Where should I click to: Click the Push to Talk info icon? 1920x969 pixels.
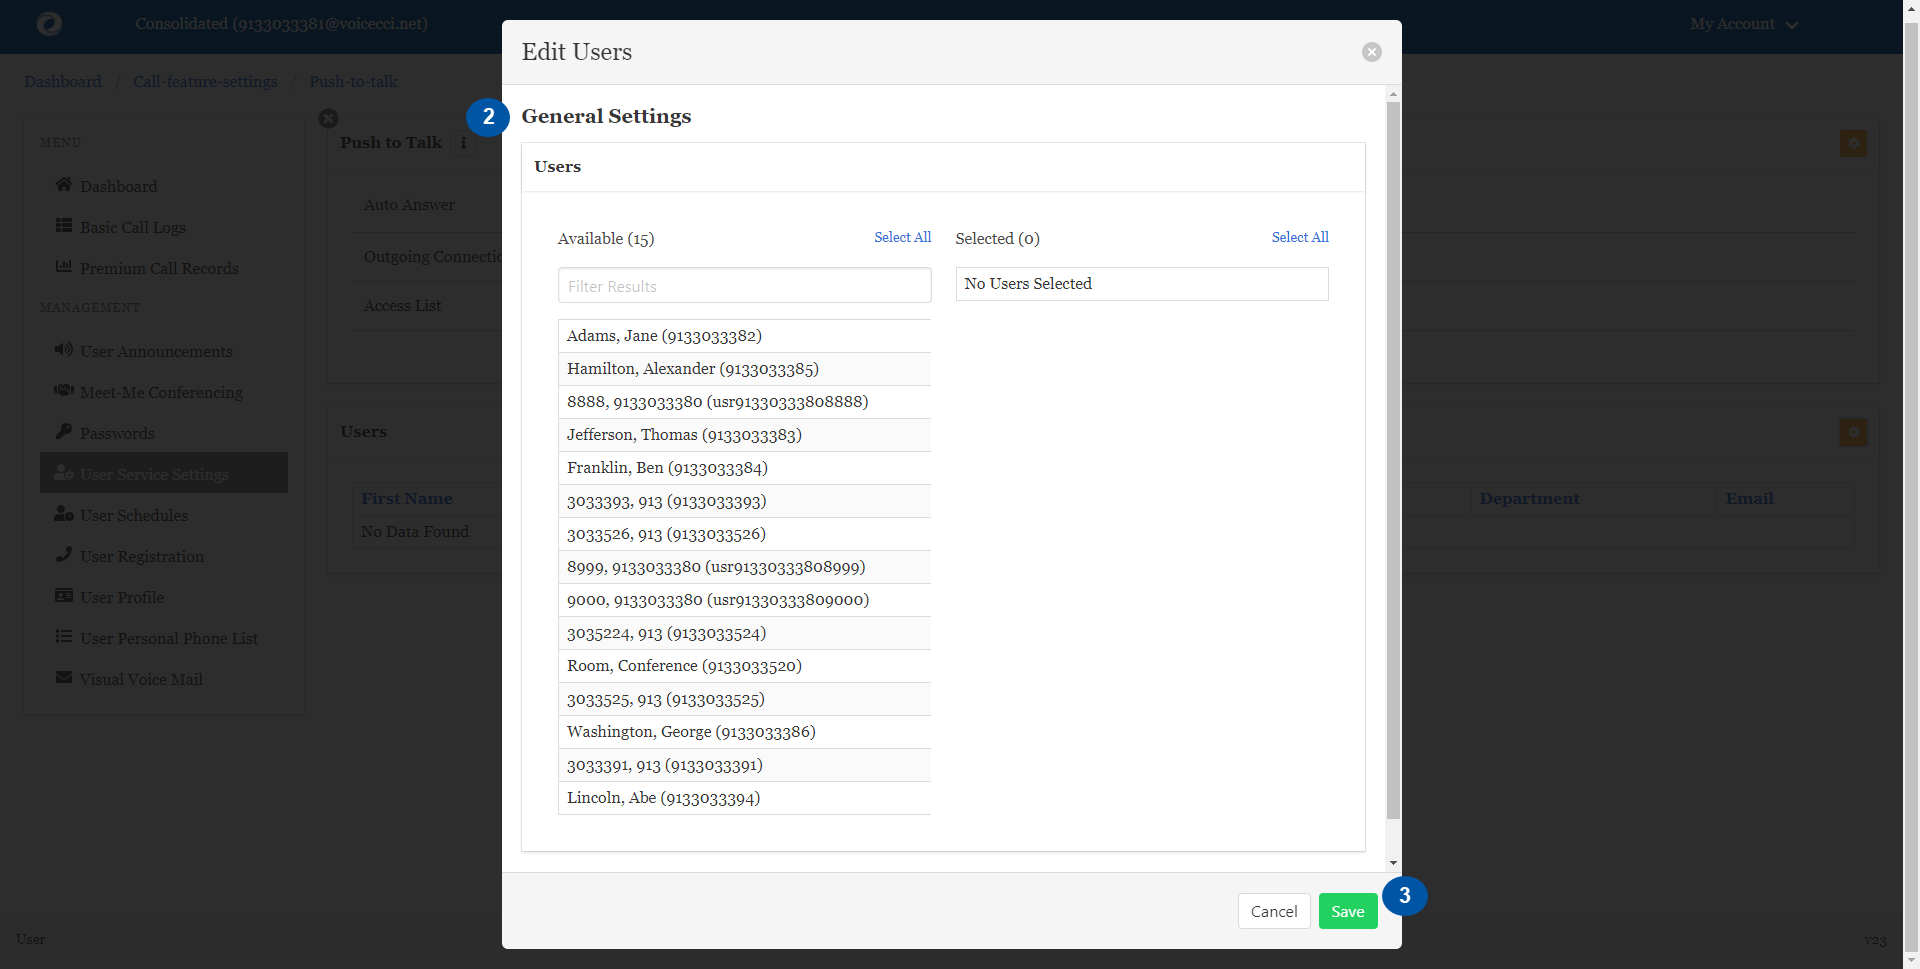463,143
